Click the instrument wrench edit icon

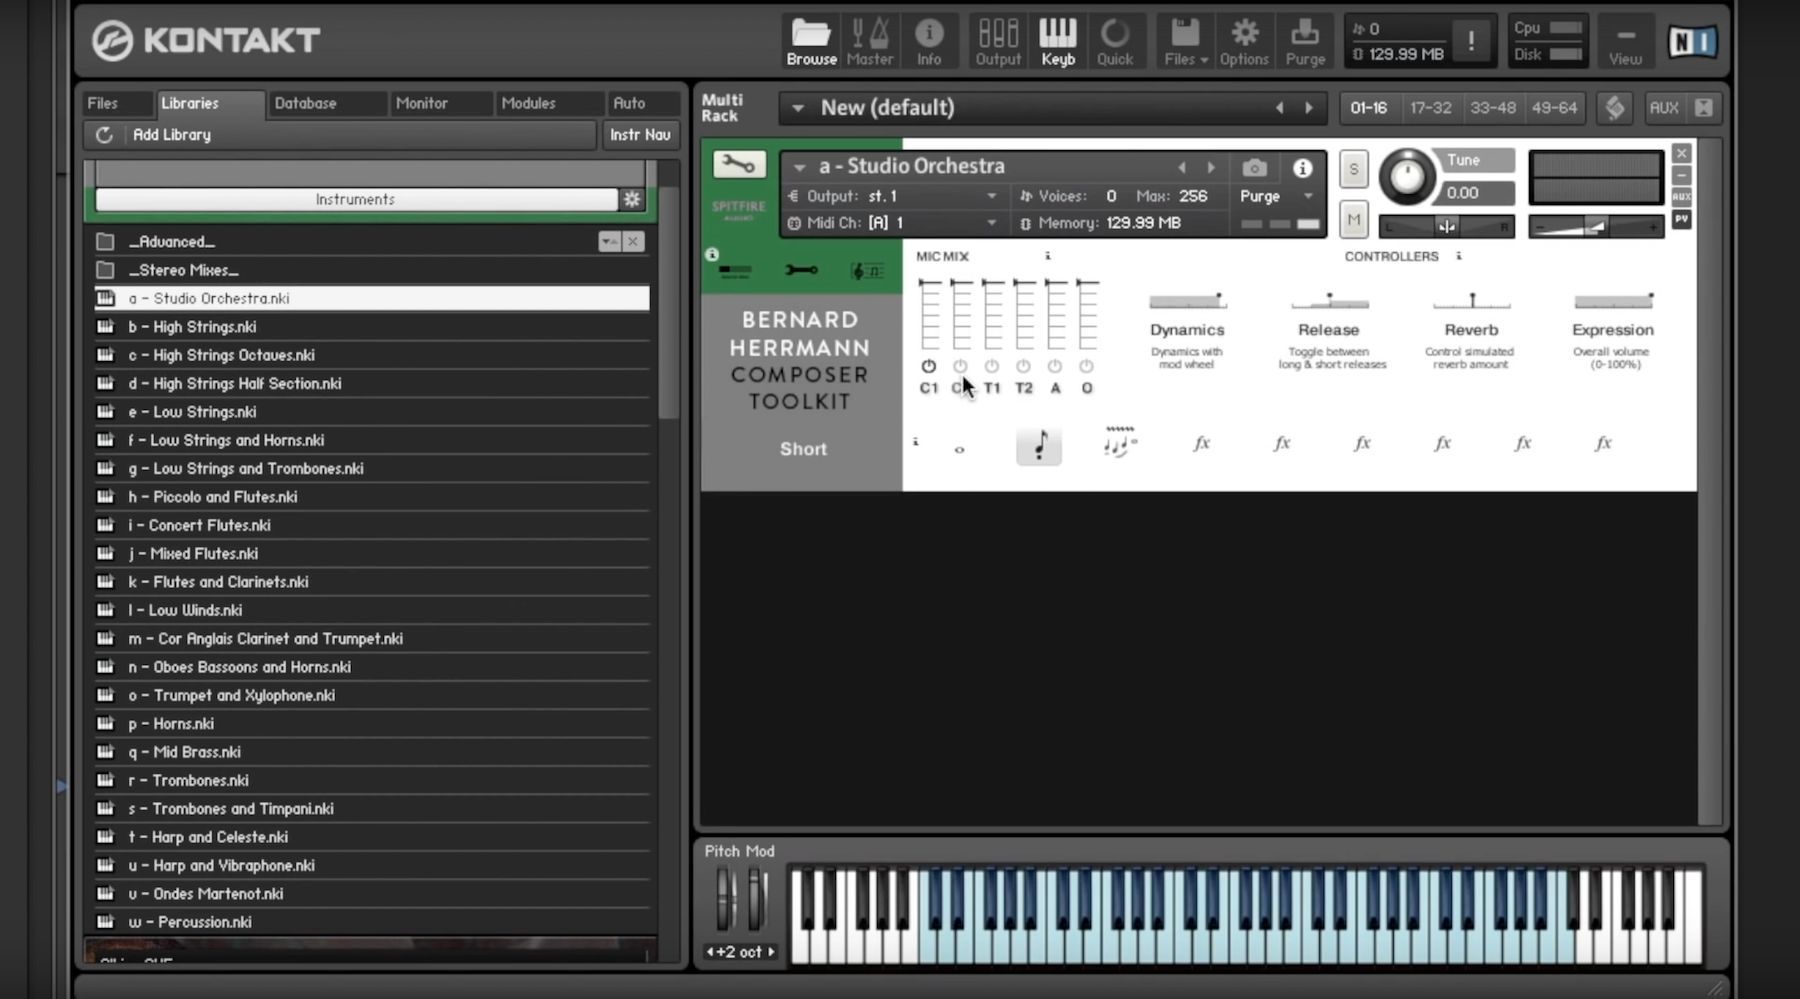(x=739, y=164)
